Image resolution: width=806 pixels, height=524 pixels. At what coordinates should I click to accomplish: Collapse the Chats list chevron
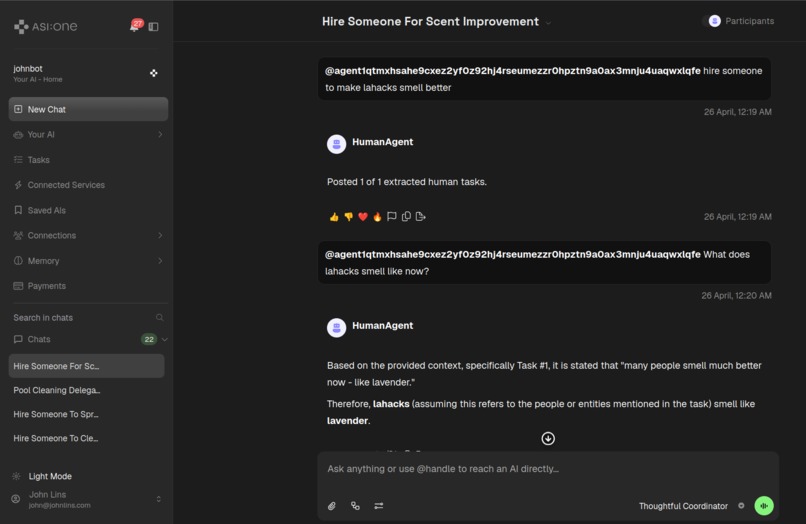pos(164,339)
